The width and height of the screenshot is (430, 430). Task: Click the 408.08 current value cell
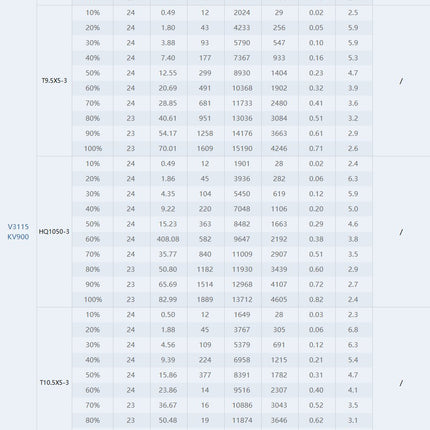pos(168,239)
